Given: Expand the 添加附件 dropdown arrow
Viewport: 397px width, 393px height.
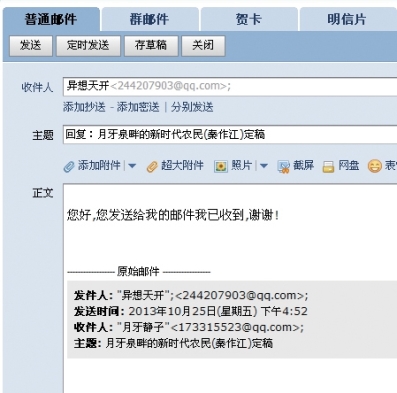Looking at the screenshot, I should (x=132, y=165).
